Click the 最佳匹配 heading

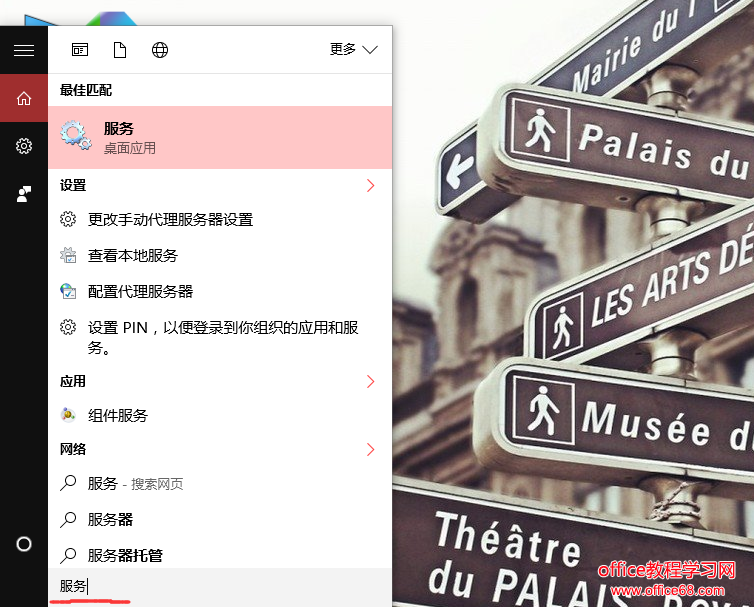tap(86, 90)
